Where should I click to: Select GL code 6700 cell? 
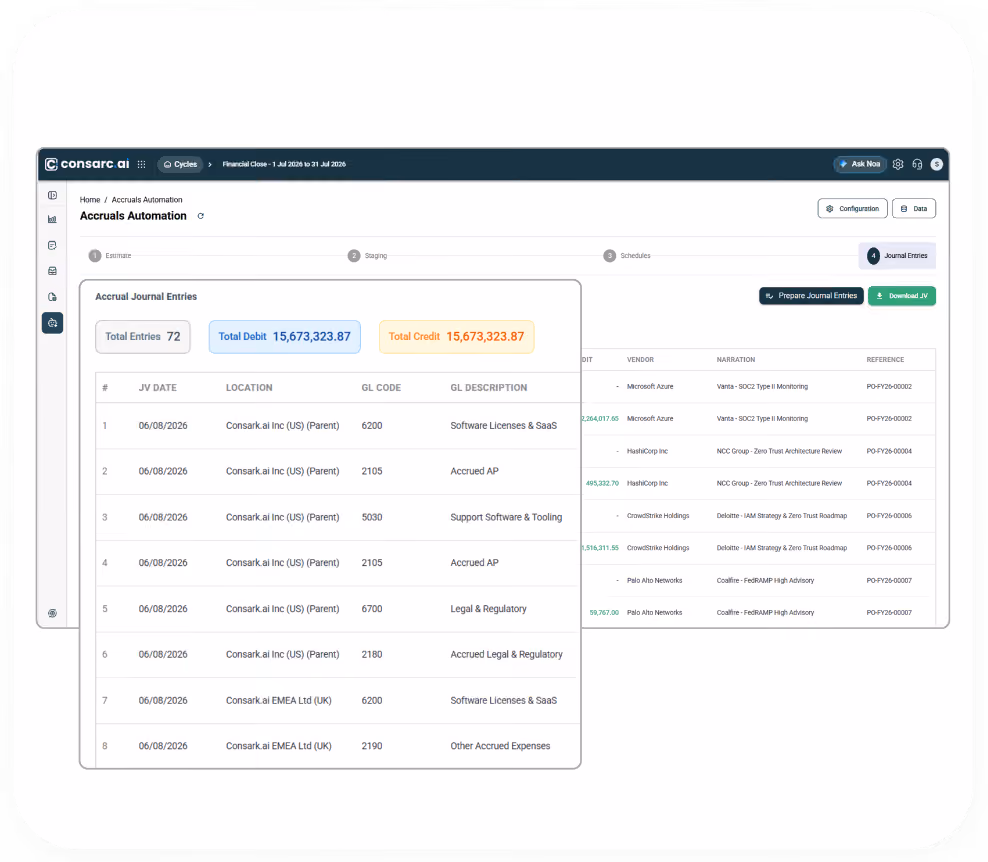[x=372, y=609]
